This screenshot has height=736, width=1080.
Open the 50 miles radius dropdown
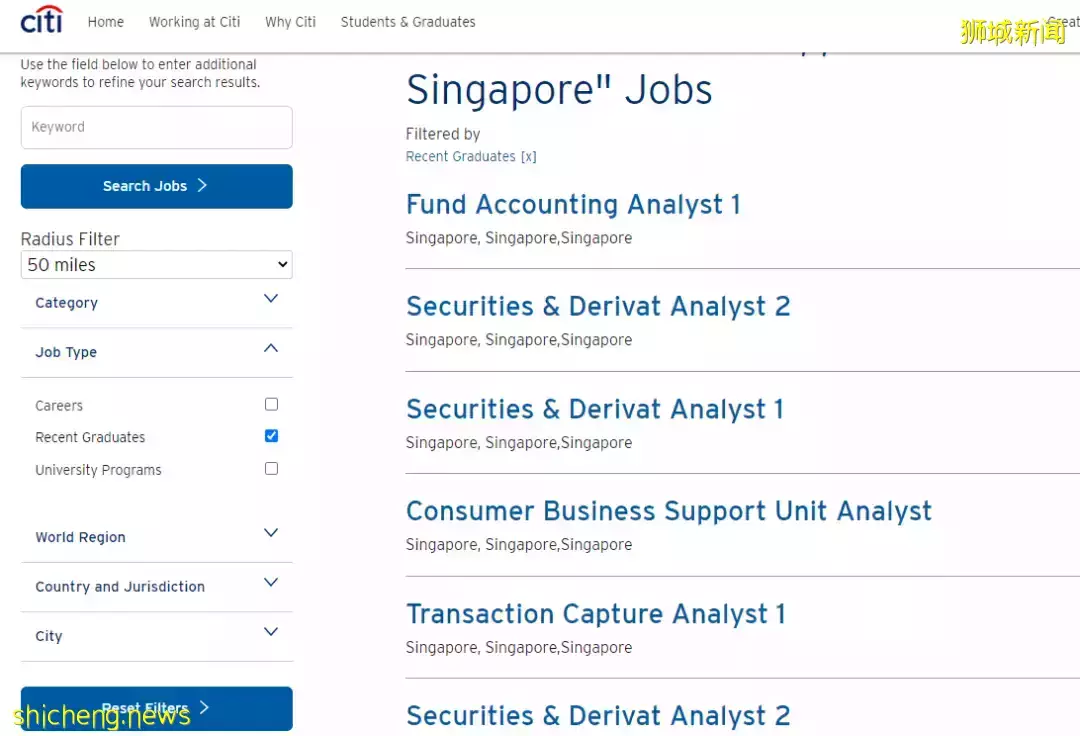click(x=157, y=265)
